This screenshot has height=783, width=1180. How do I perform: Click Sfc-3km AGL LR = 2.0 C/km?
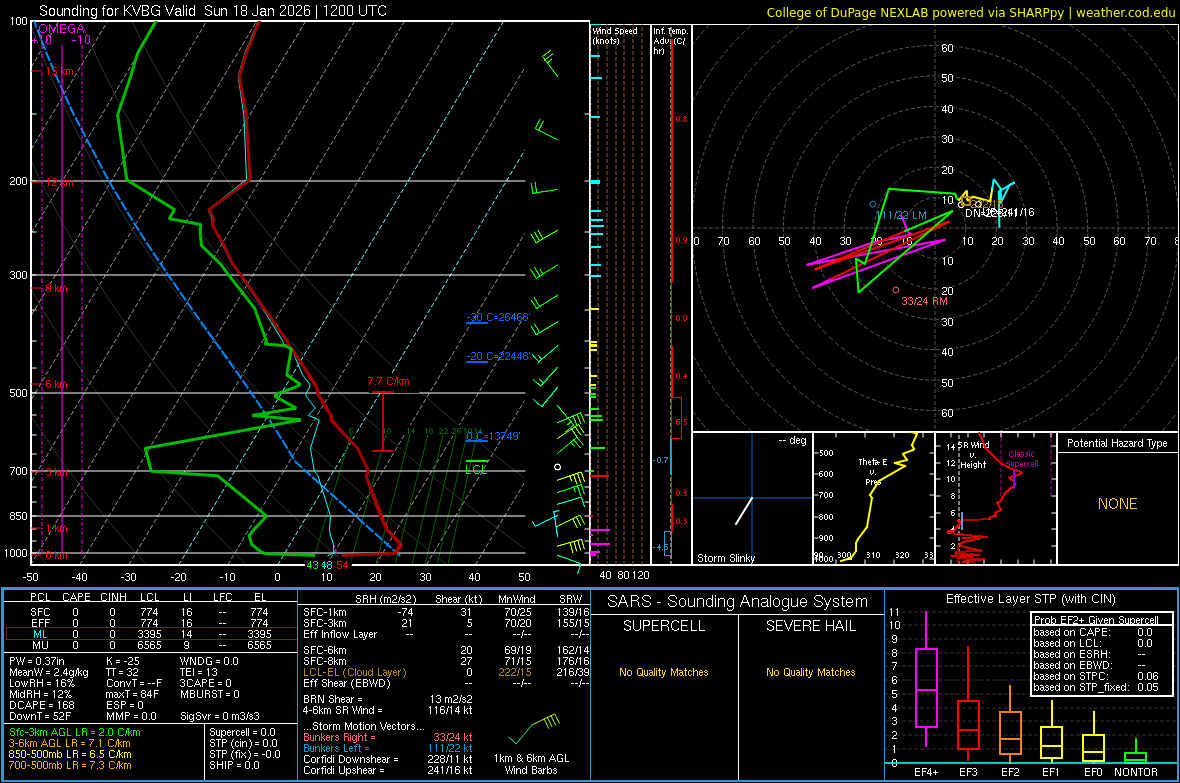tap(75, 732)
